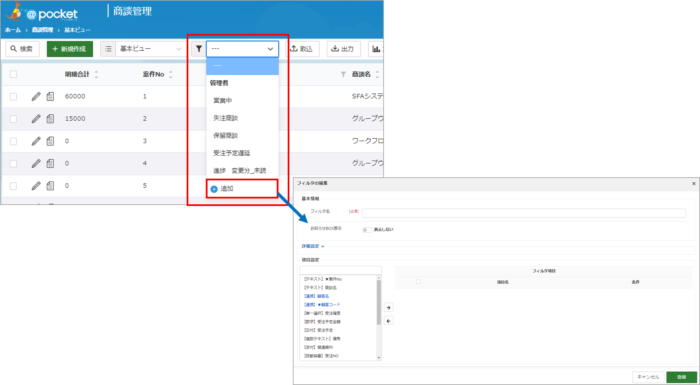Screen dimensions: 700x385
Task: Toggle the お知らせBOX表示 switch
Action: [367, 230]
